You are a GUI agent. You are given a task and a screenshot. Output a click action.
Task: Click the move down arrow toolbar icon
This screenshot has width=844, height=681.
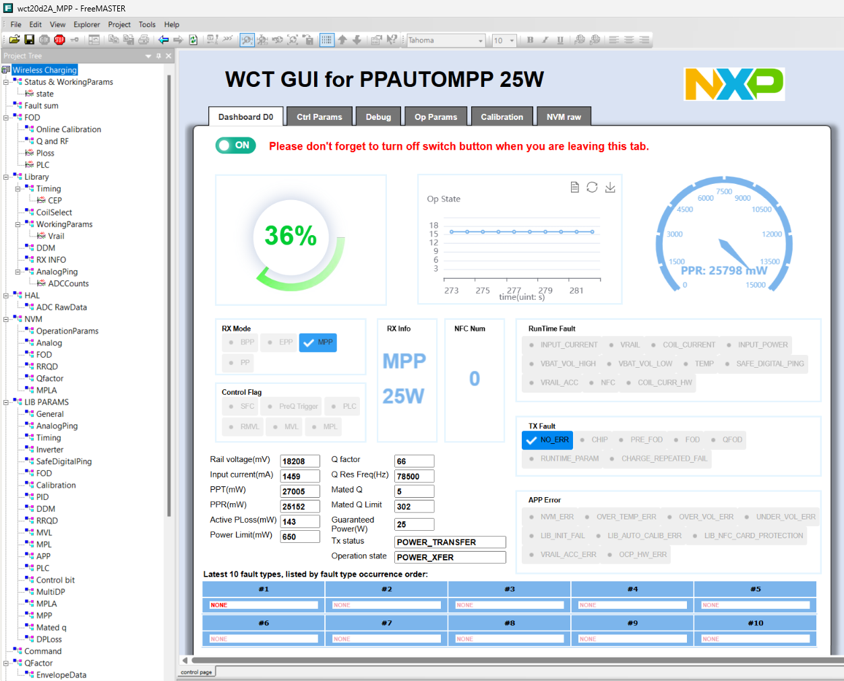[357, 40]
